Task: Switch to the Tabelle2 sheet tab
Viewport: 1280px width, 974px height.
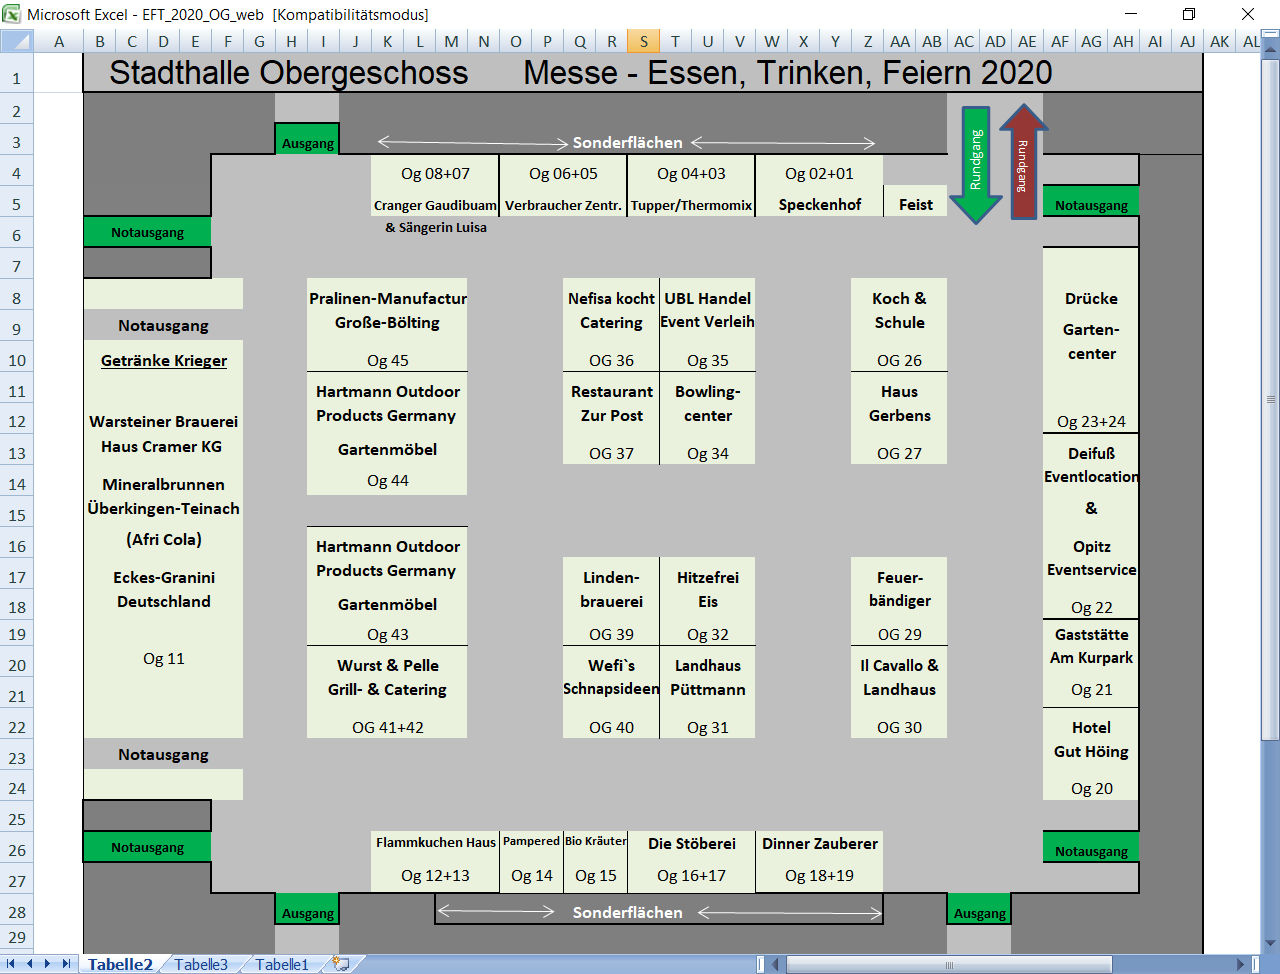Action: 120,965
